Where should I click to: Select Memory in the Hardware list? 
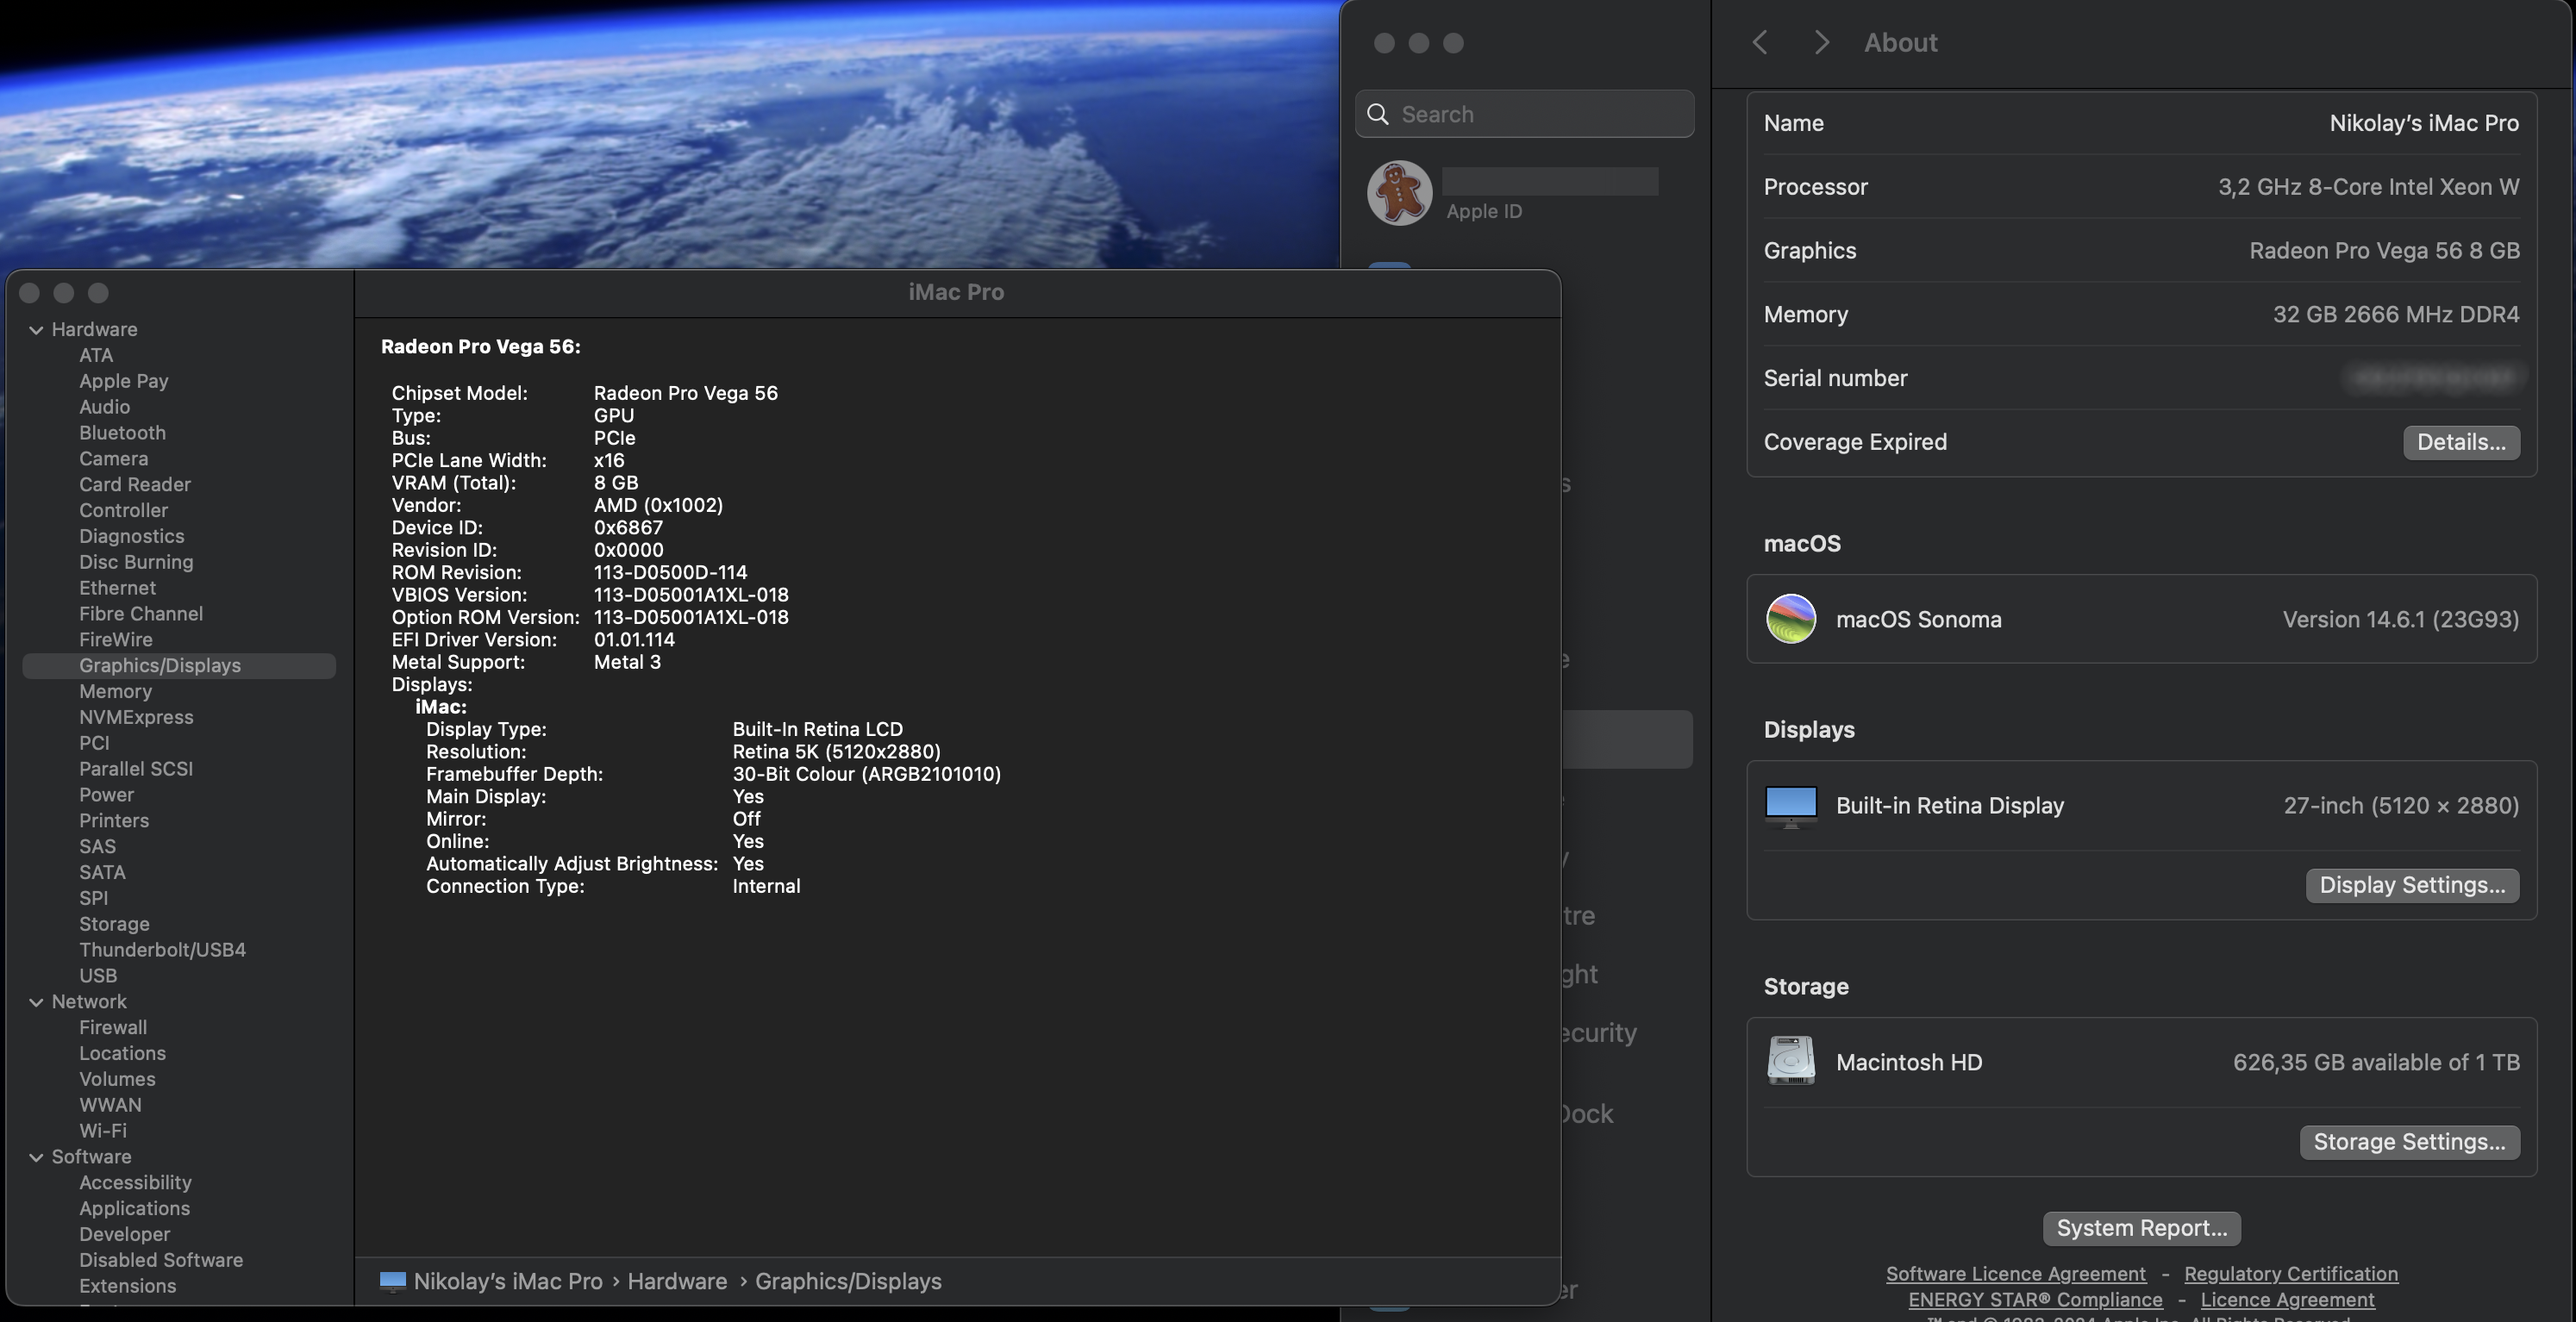[x=115, y=691]
